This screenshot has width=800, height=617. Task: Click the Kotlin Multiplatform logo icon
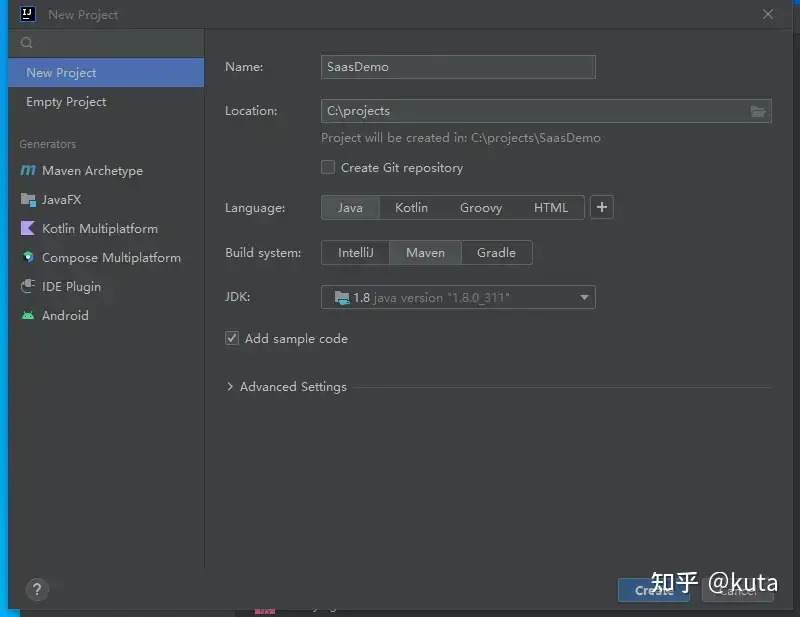pyautogui.click(x=28, y=228)
